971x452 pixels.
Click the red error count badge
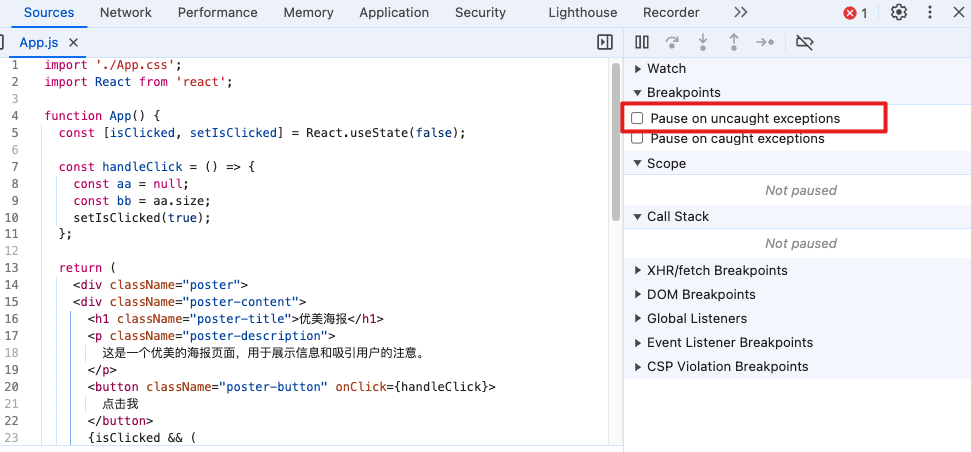pos(855,13)
